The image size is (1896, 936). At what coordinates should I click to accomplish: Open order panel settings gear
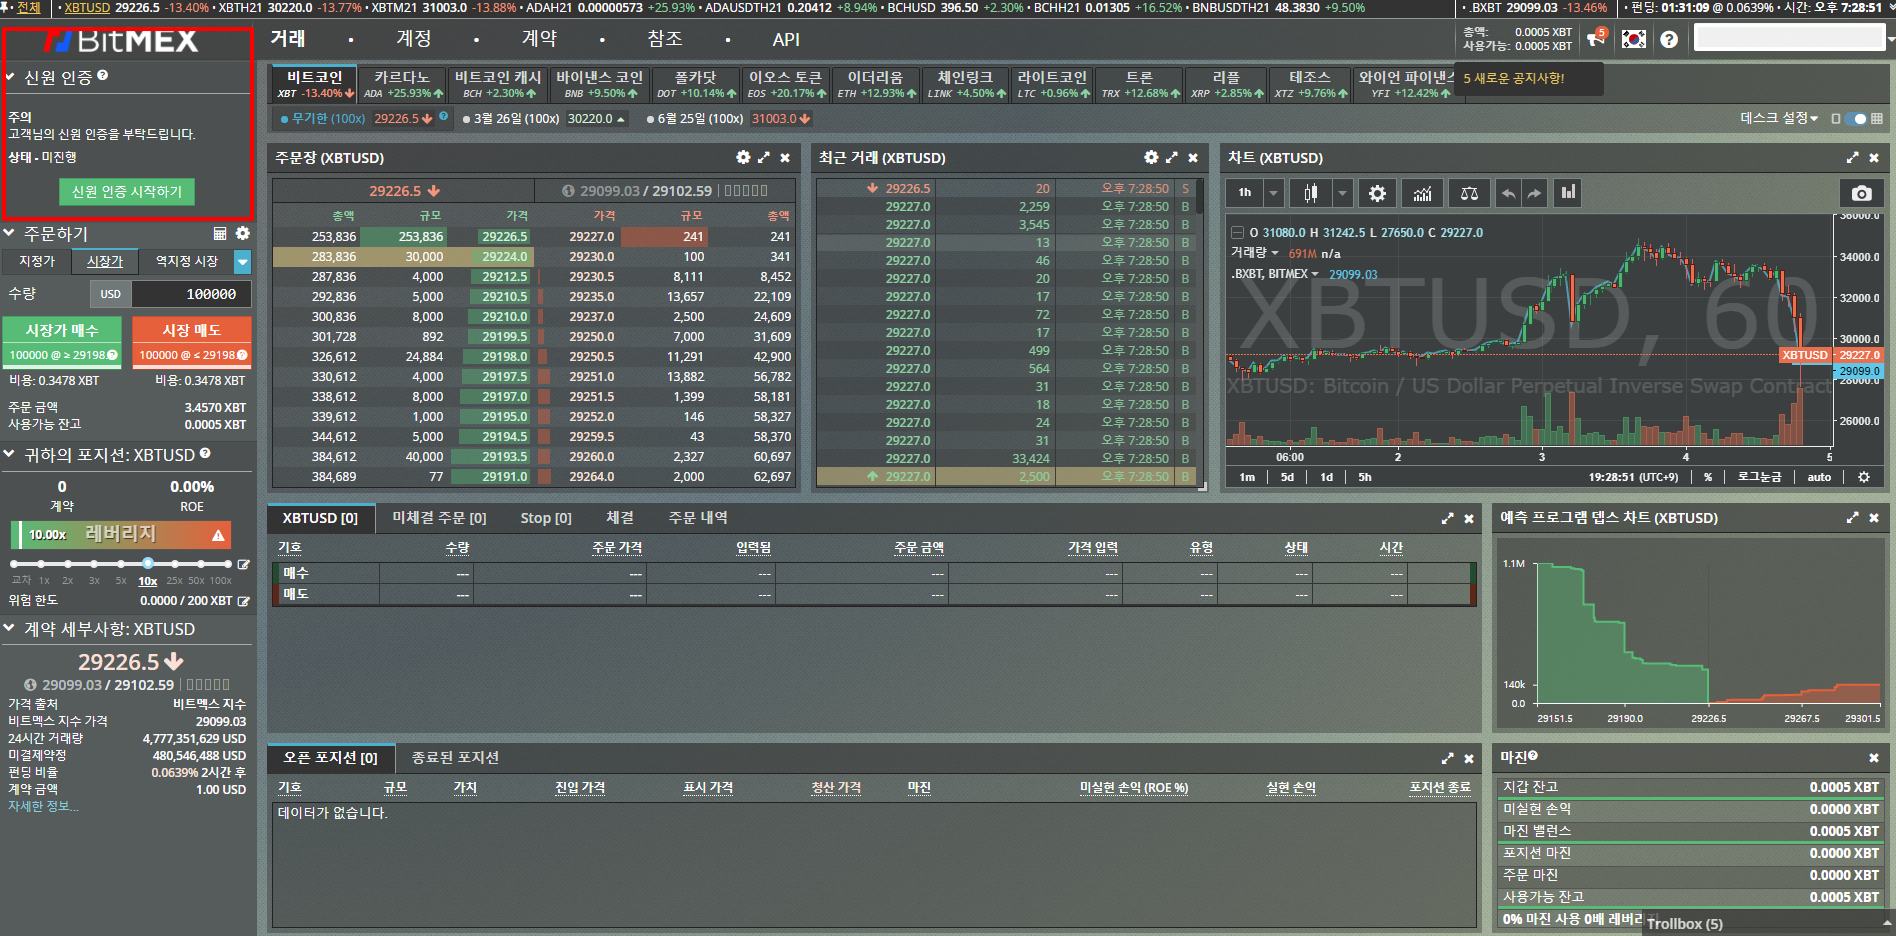(242, 233)
